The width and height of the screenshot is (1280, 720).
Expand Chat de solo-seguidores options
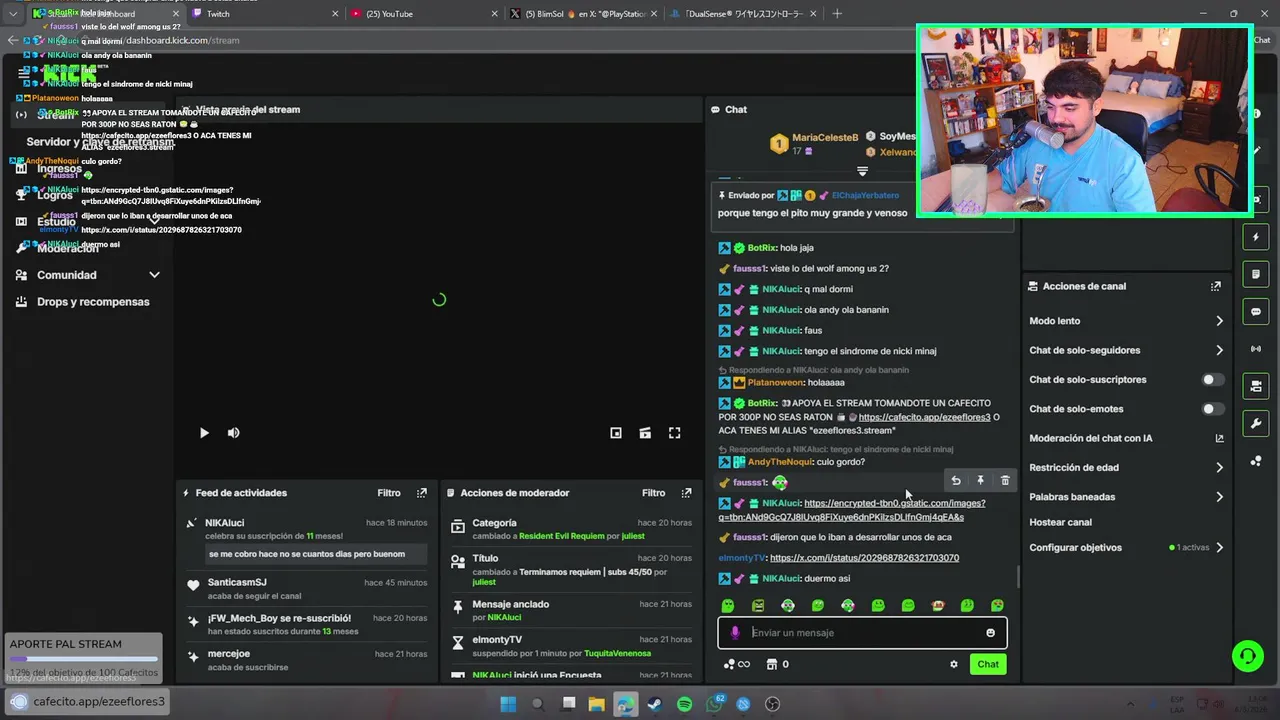1219,350
